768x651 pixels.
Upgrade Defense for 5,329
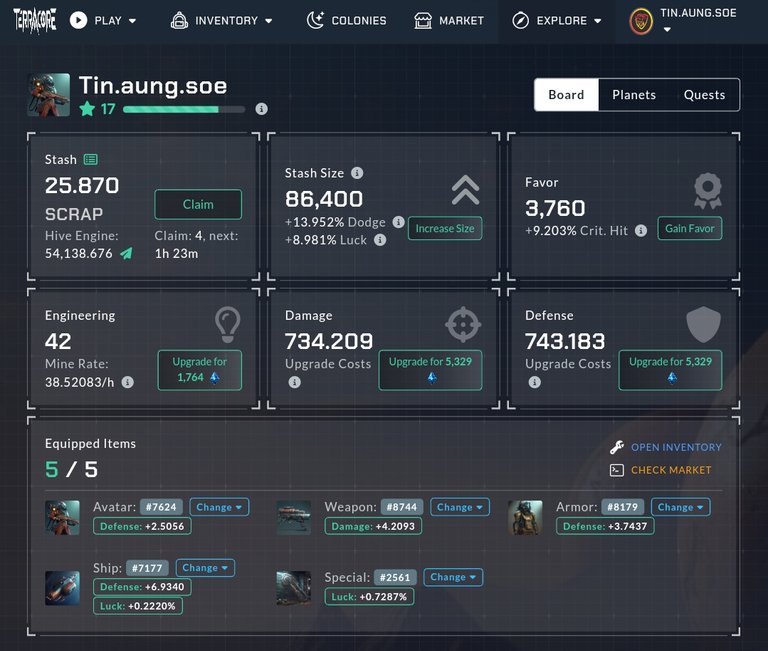pyautogui.click(x=670, y=370)
